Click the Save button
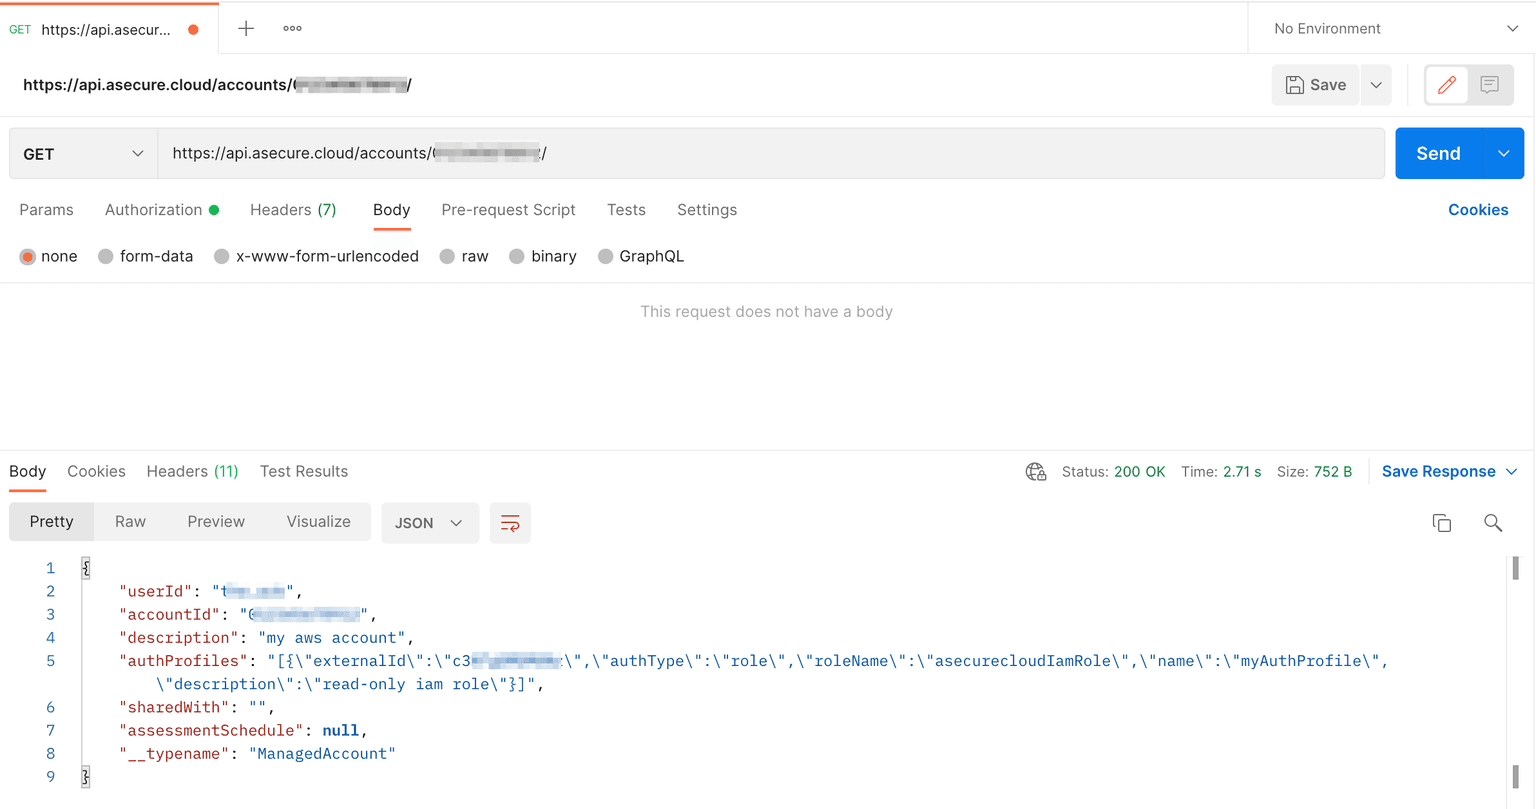The height and width of the screenshot is (809, 1536). (x=1316, y=85)
